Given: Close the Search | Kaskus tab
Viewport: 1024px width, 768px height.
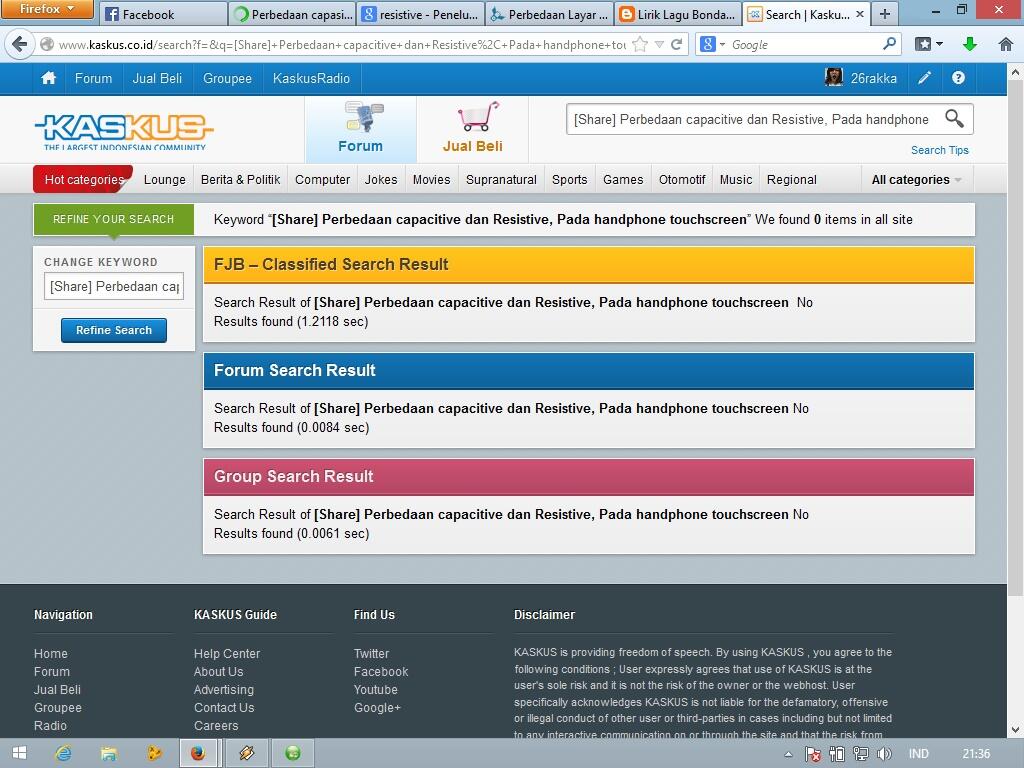Looking at the screenshot, I should click(x=859, y=14).
